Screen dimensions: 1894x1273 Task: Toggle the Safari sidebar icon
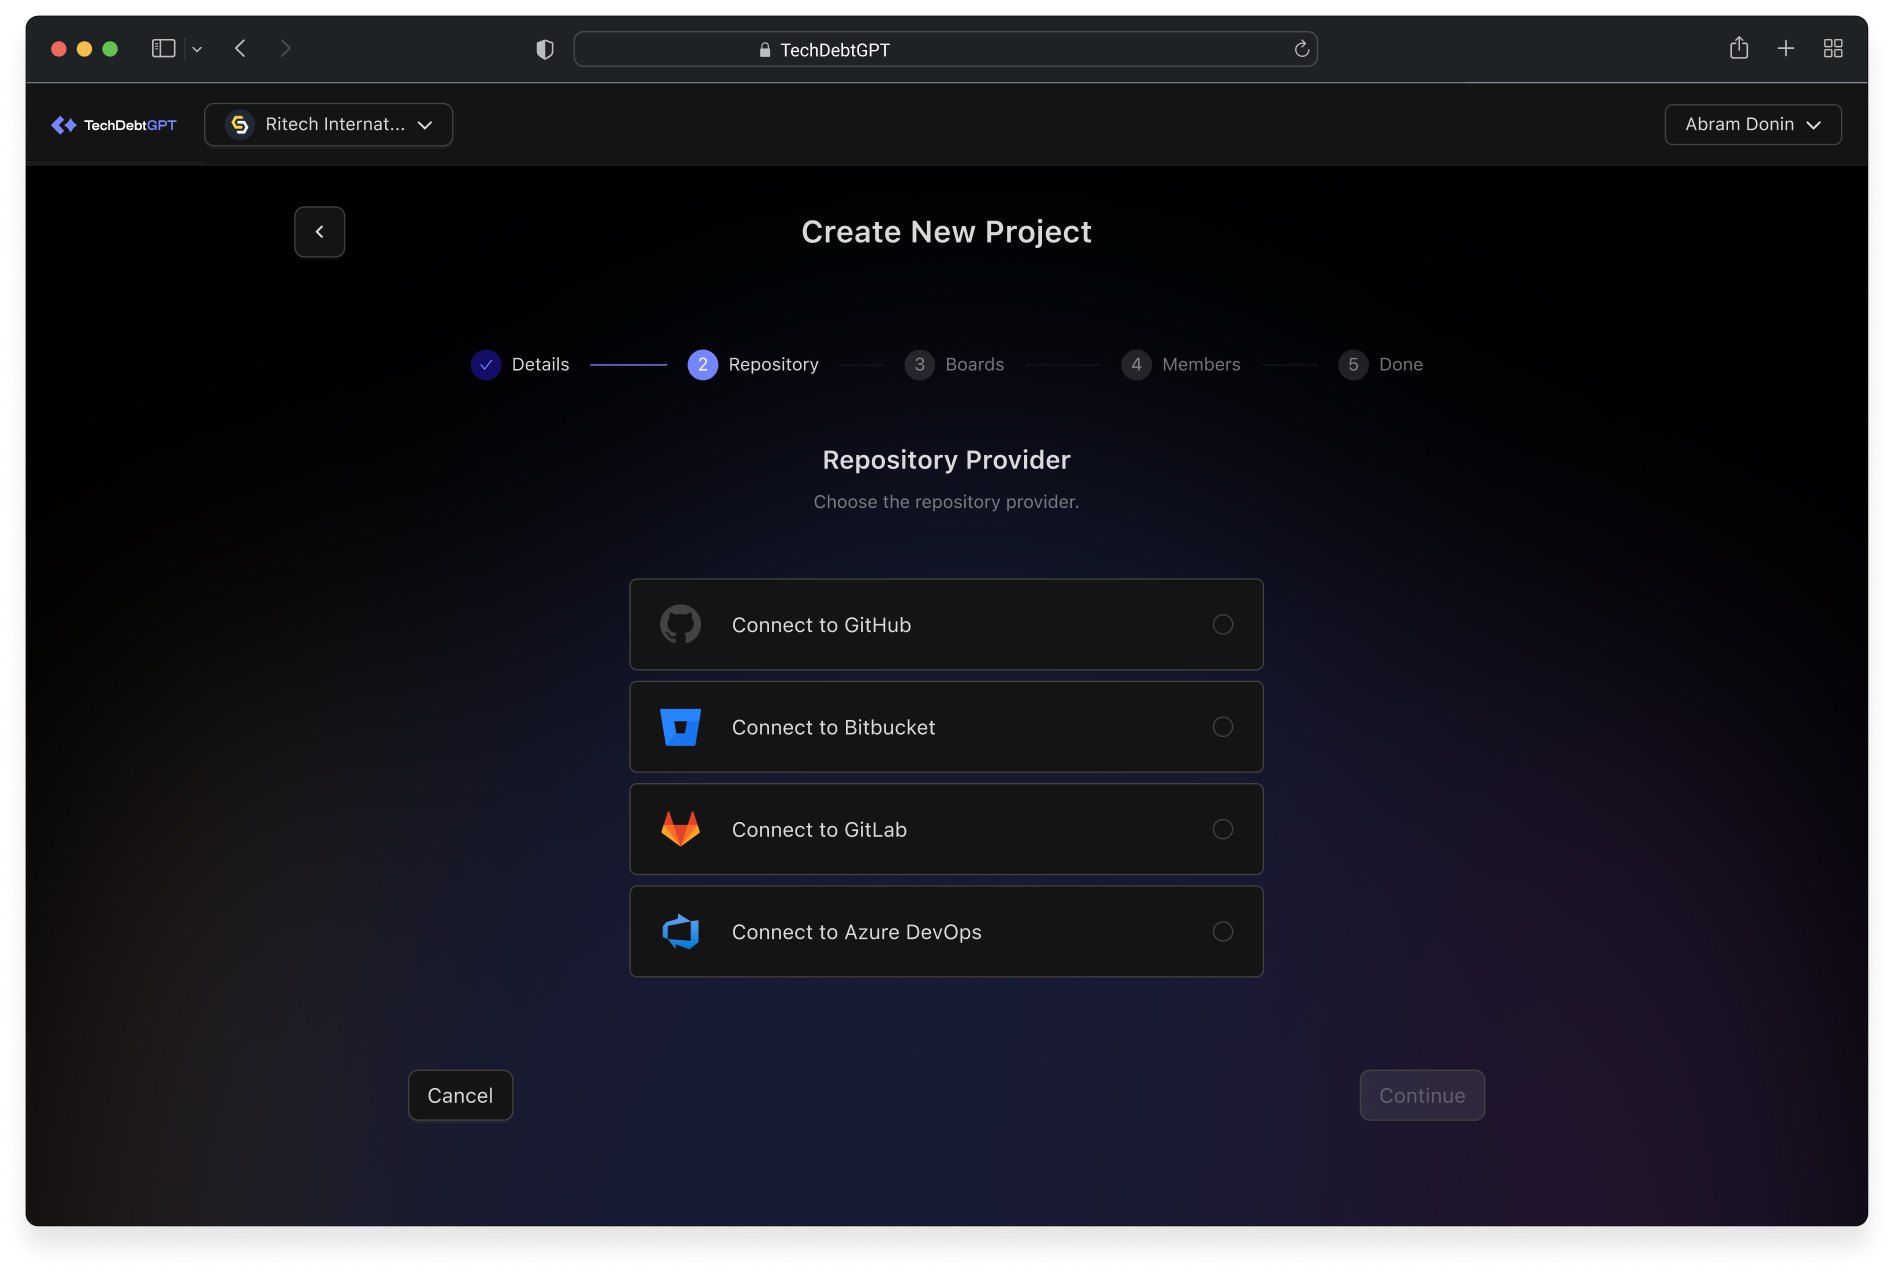tap(163, 49)
